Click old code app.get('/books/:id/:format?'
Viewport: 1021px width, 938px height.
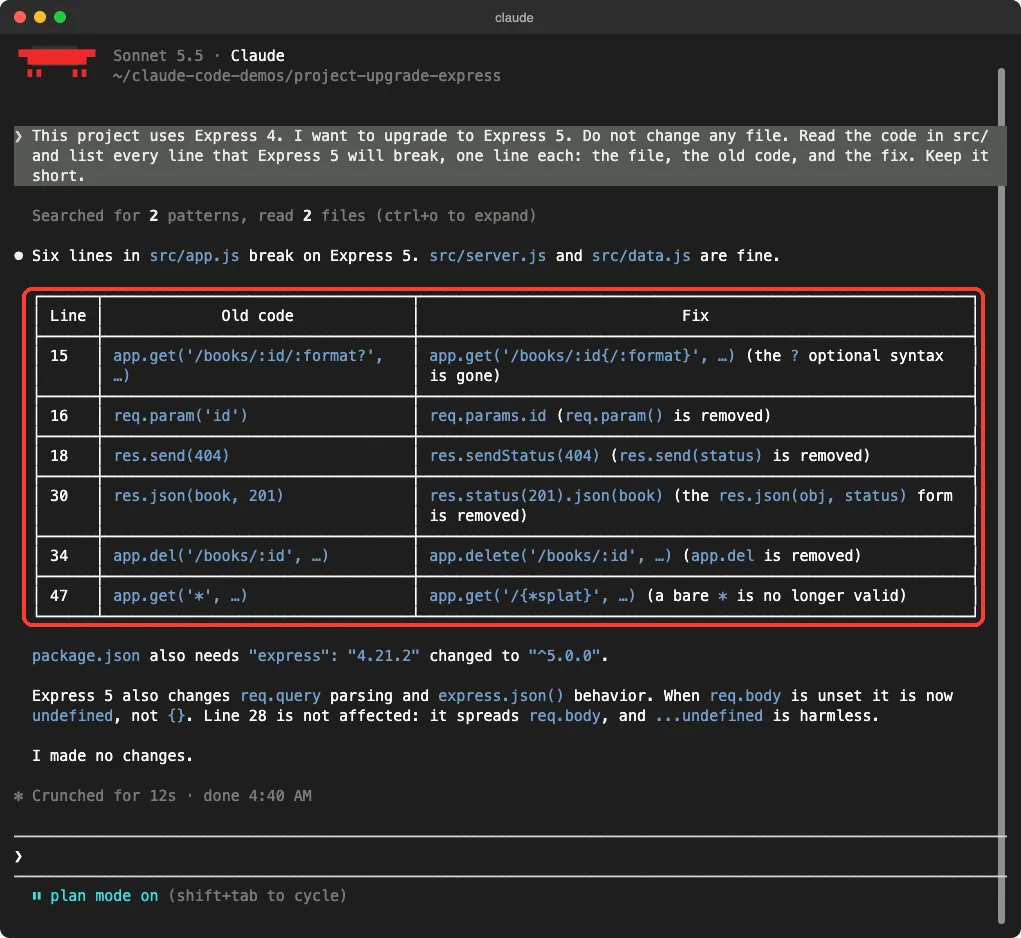[x=248, y=366]
